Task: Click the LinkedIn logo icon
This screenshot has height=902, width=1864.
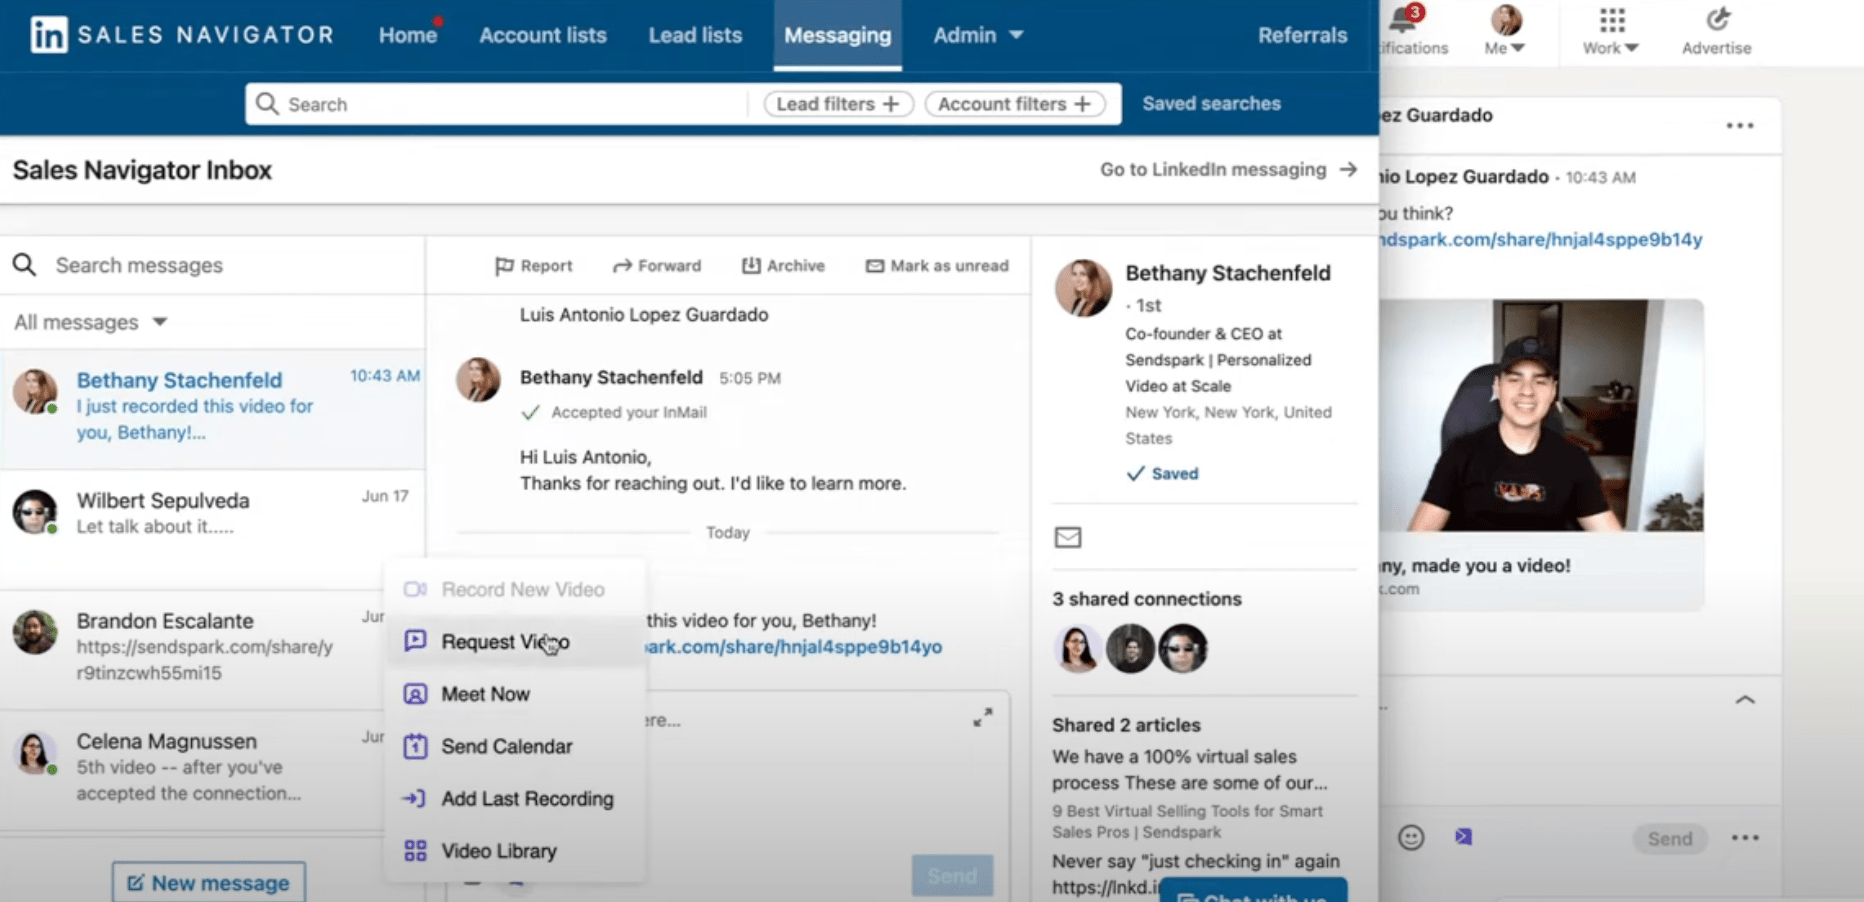Action: click(x=48, y=35)
